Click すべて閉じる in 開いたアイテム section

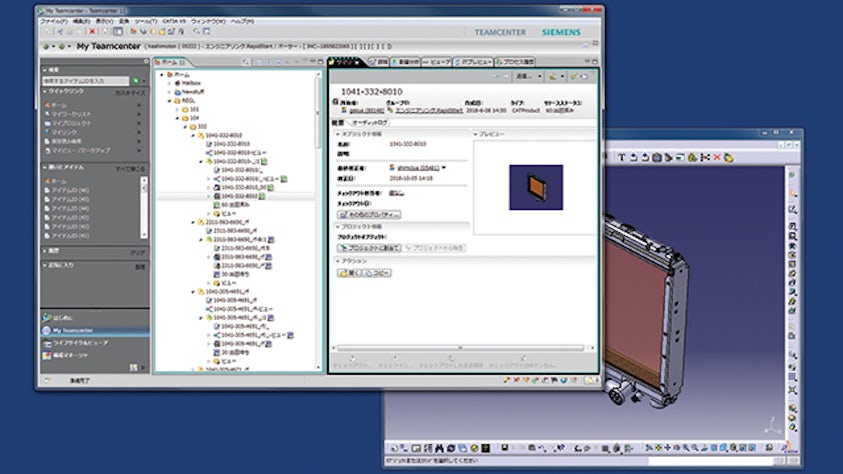[130, 169]
